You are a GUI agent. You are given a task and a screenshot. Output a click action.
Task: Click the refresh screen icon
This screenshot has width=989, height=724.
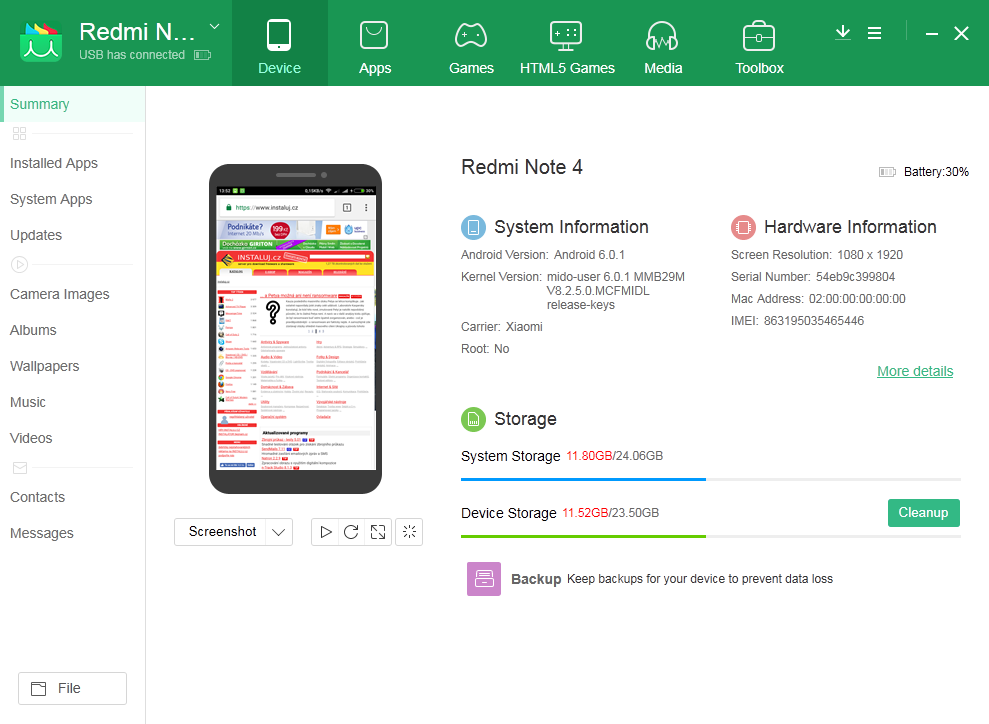(351, 532)
